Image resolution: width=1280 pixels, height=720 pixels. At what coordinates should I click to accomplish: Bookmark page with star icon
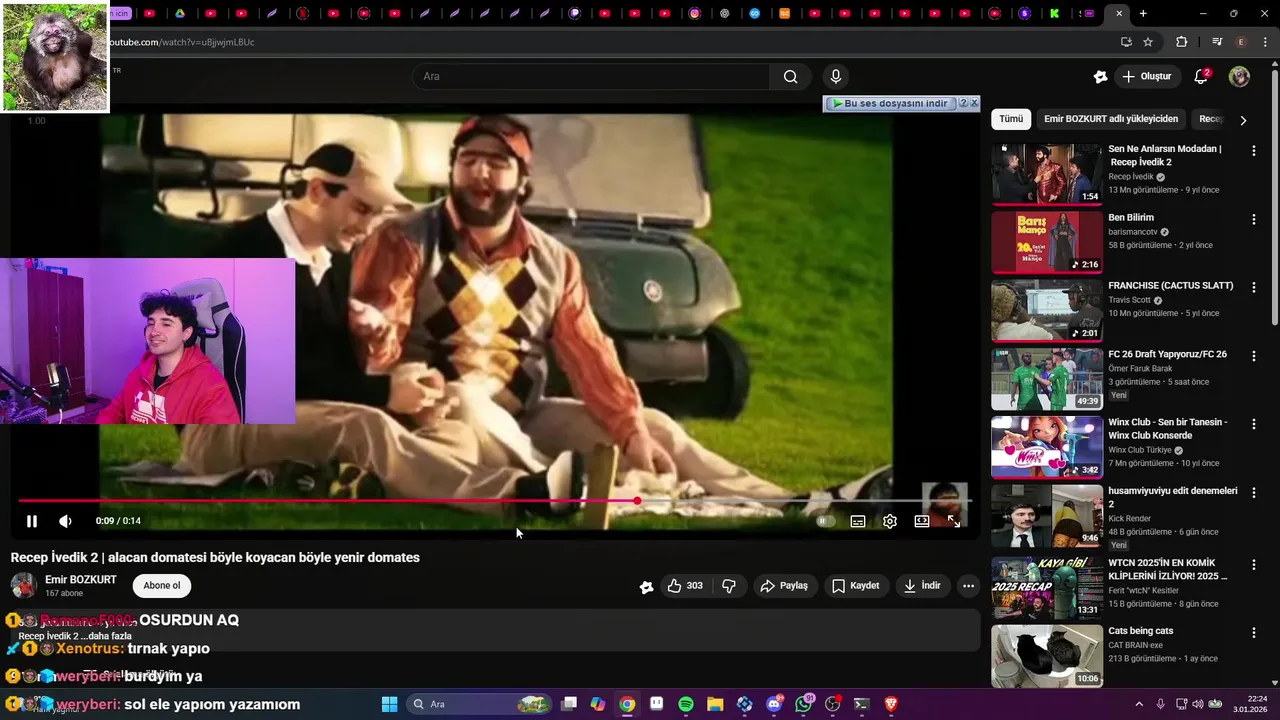1148,42
